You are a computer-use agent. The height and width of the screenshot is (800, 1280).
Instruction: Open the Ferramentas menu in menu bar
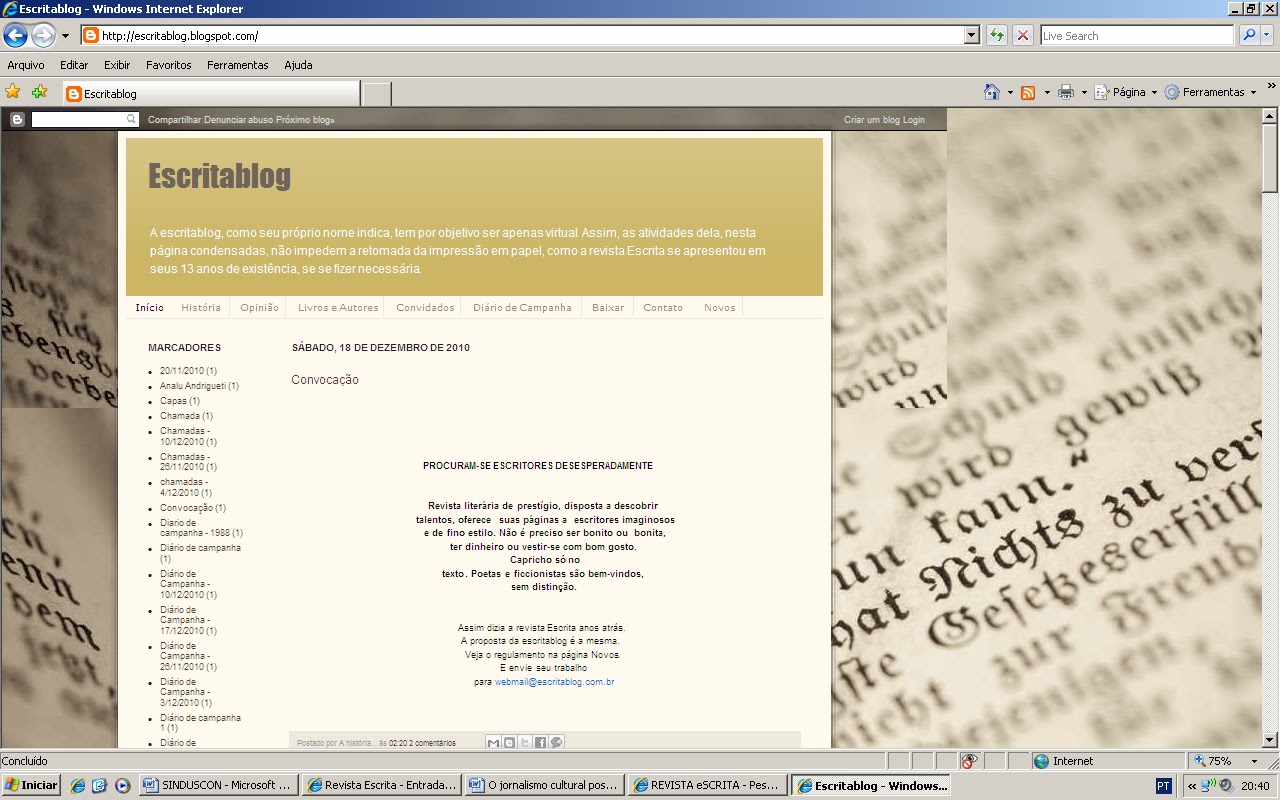[x=238, y=65]
